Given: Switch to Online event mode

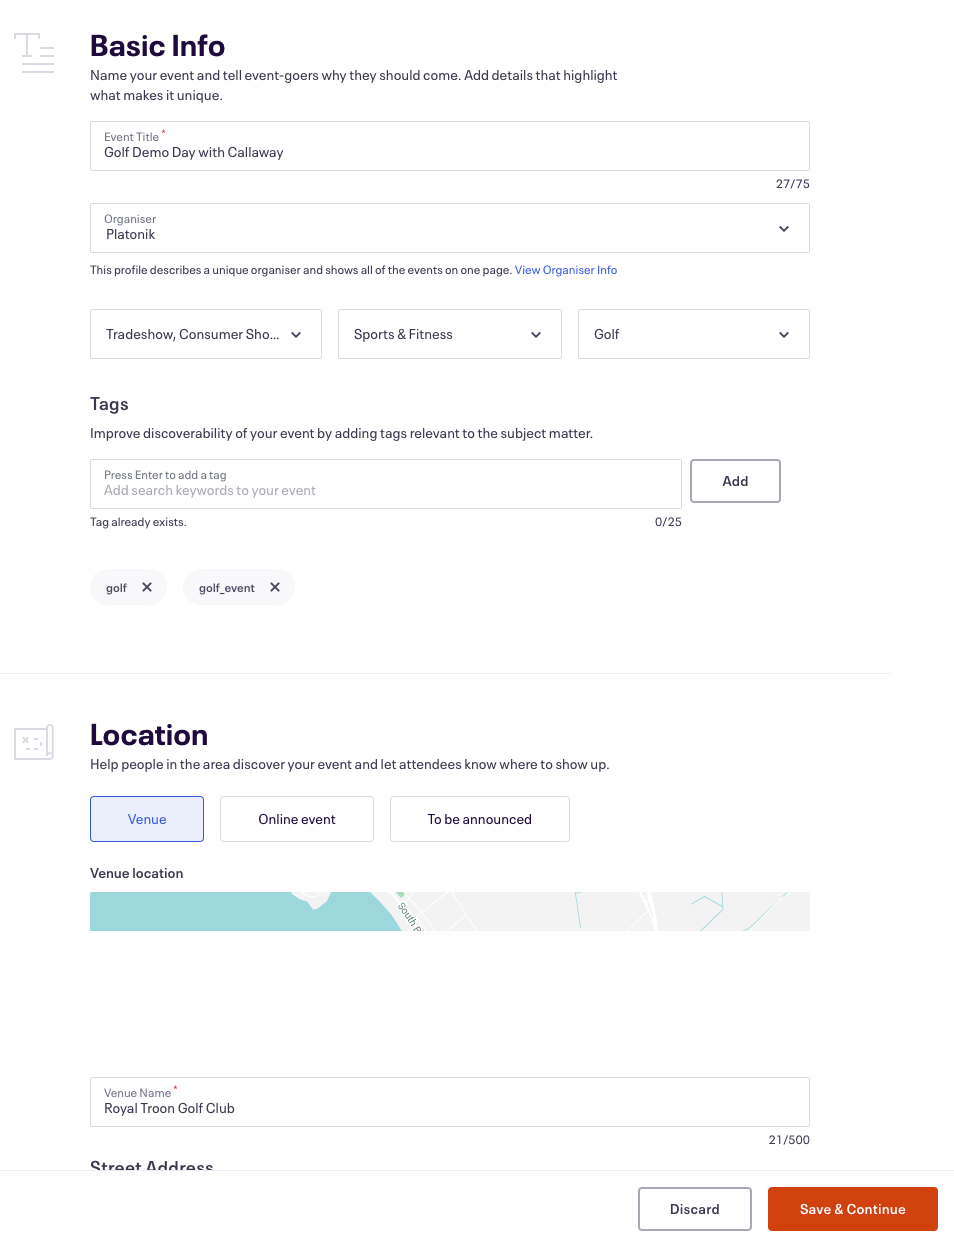Looking at the screenshot, I should click(296, 819).
